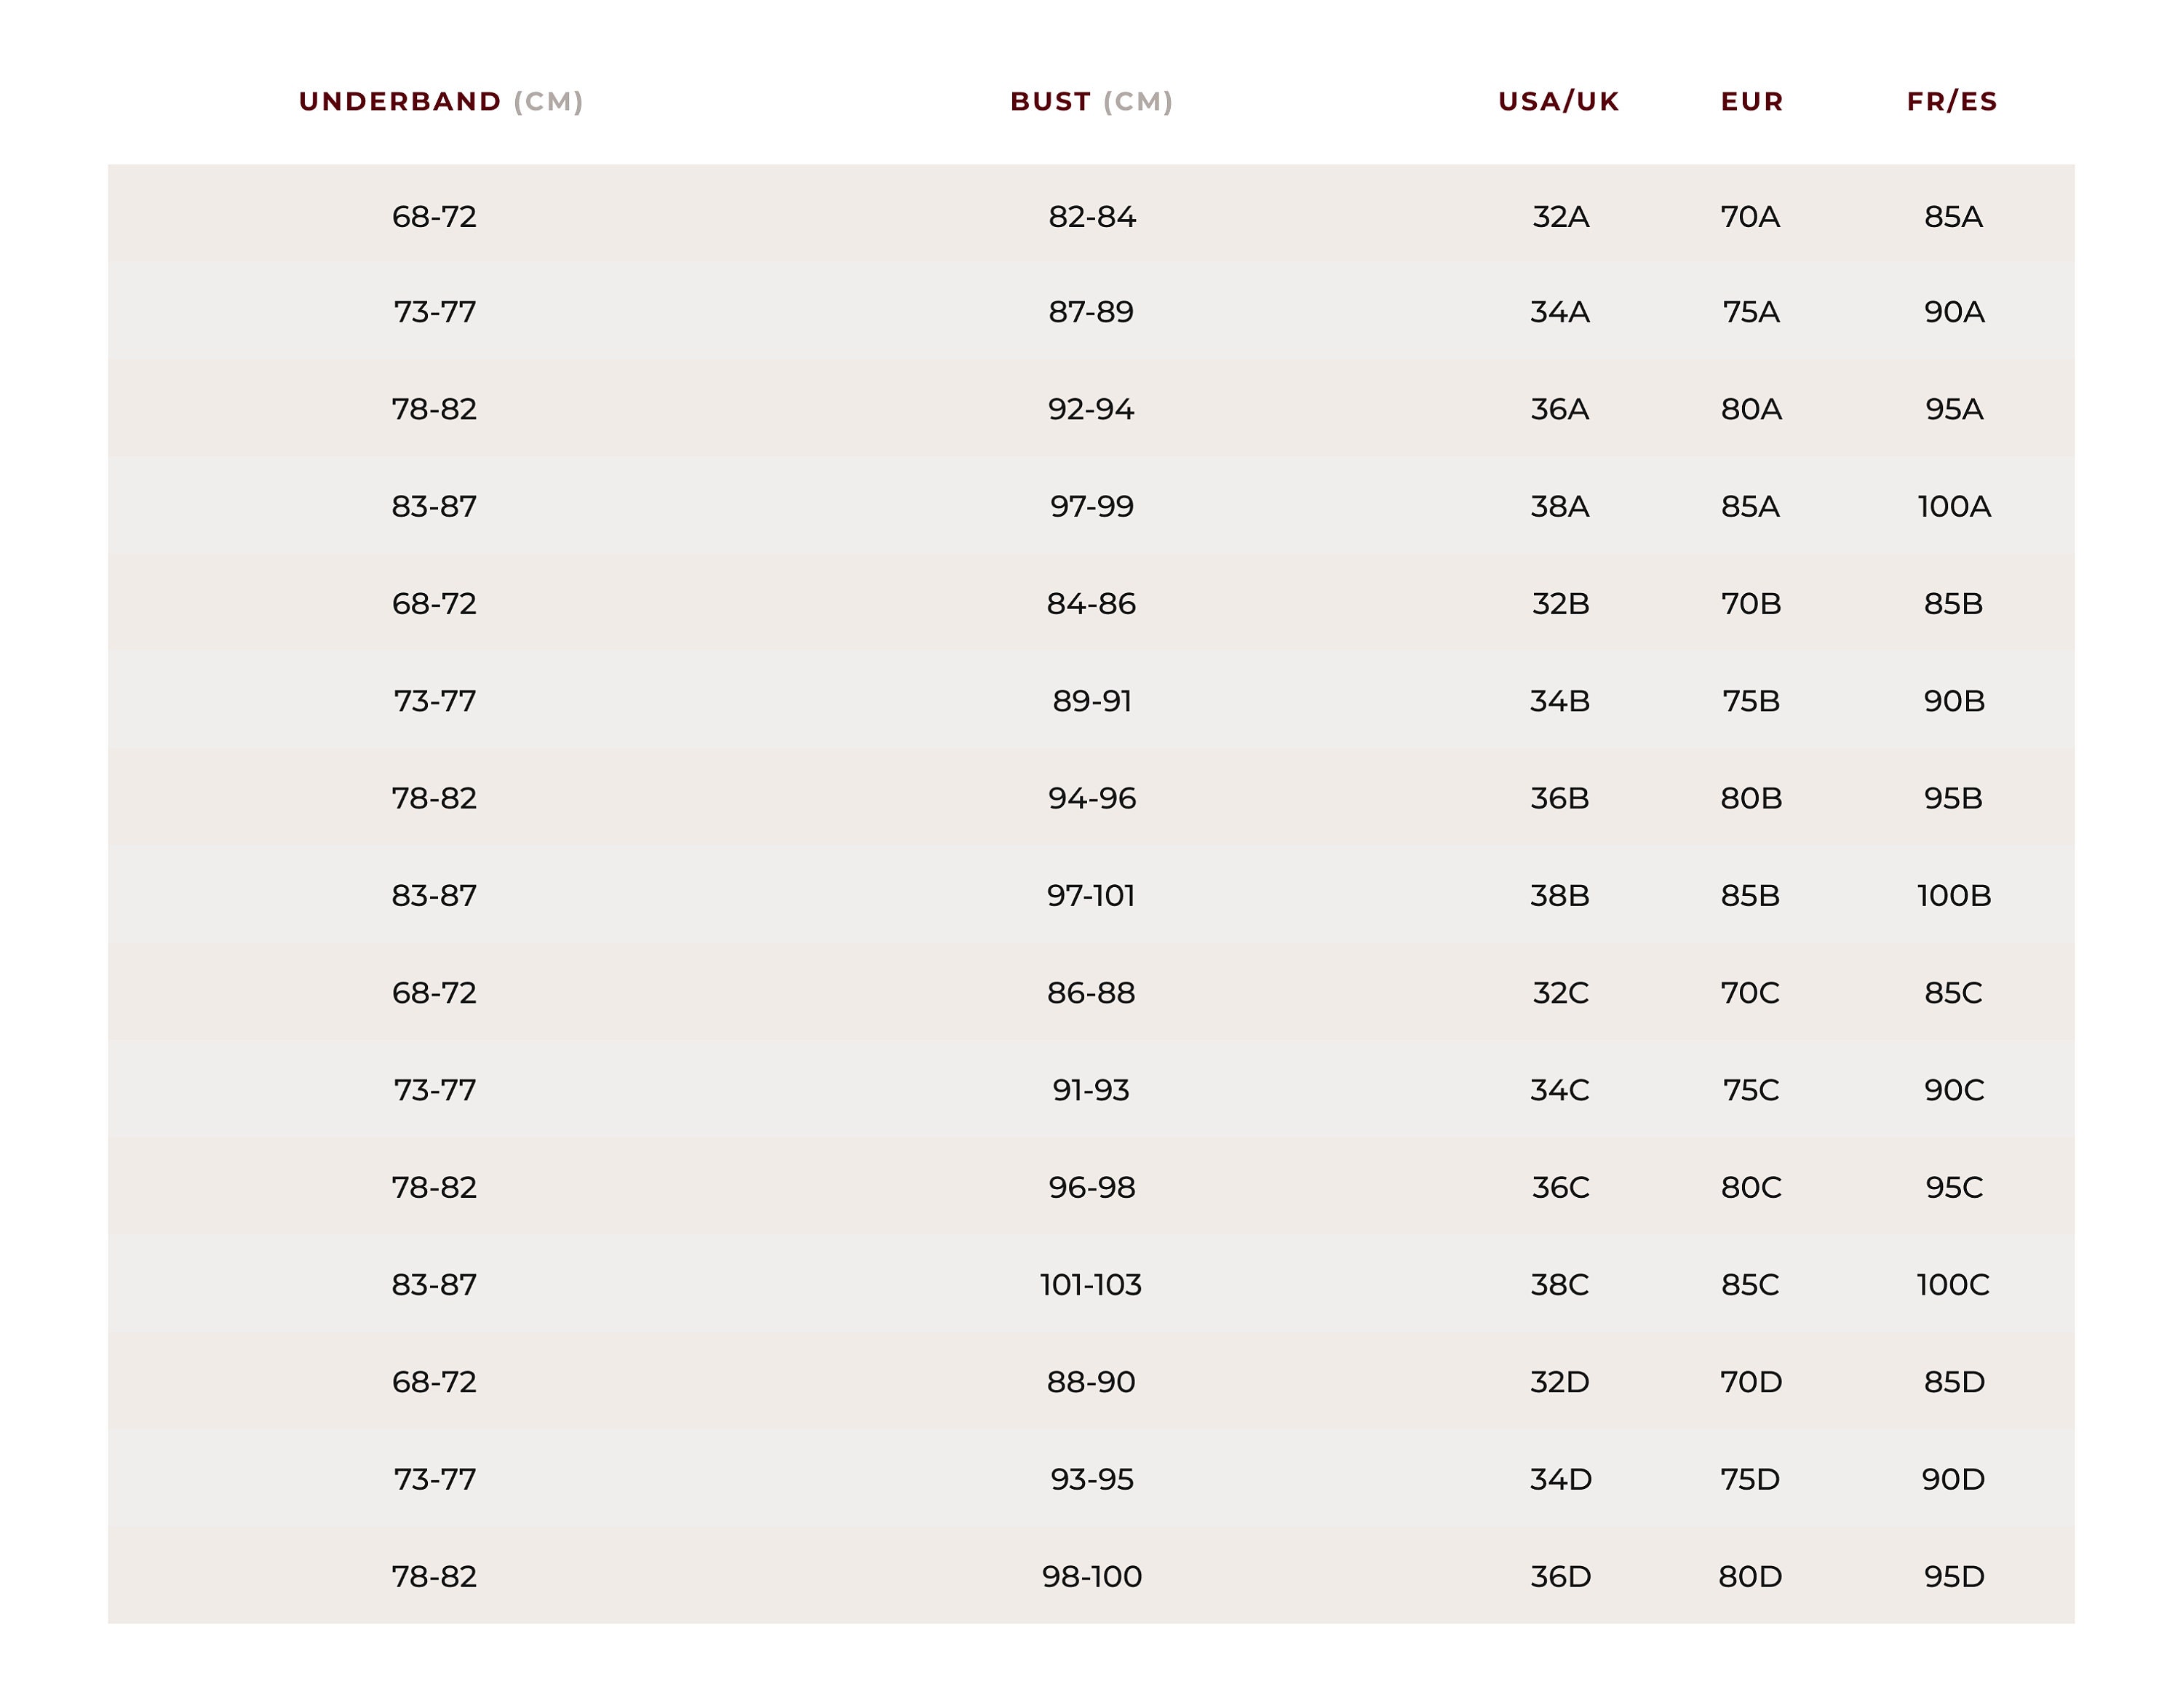Viewport: 2183px width, 1708px height.
Task: Click the 70D EUR size cell
Action: coord(1751,1382)
